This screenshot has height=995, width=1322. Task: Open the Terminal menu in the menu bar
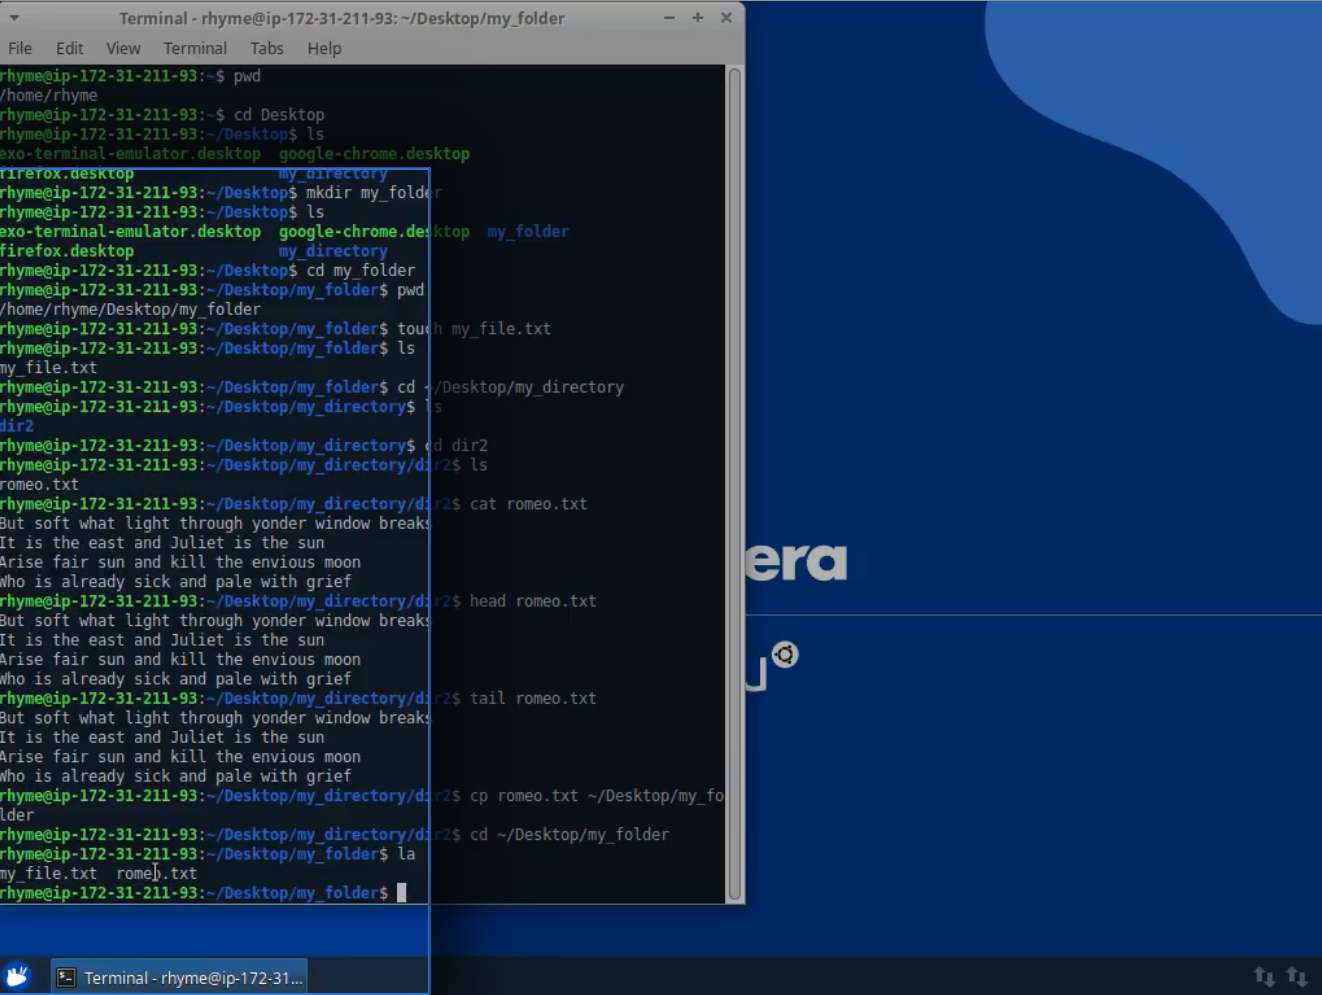coord(195,48)
